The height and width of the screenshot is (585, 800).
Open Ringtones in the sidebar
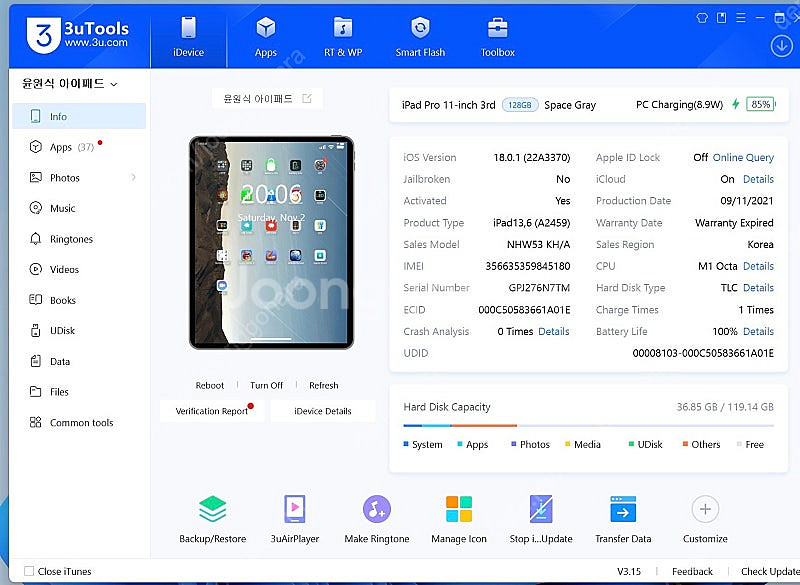click(79, 239)
